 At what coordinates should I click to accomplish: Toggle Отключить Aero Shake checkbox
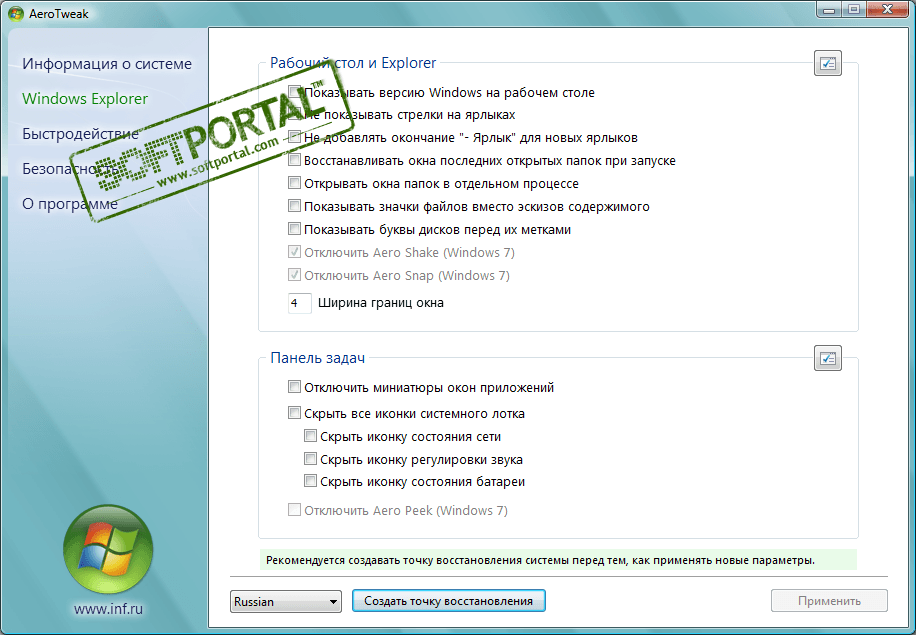294,252
